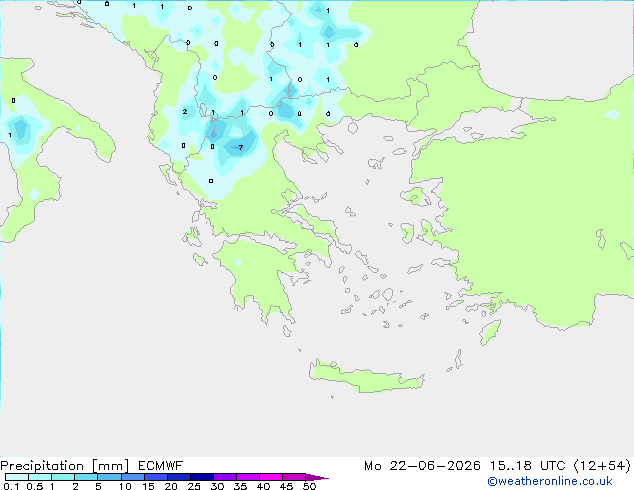Click the above-50 mm arrow tip of legend
This screenshot has height=490, width=634.
tap(317, 477)
